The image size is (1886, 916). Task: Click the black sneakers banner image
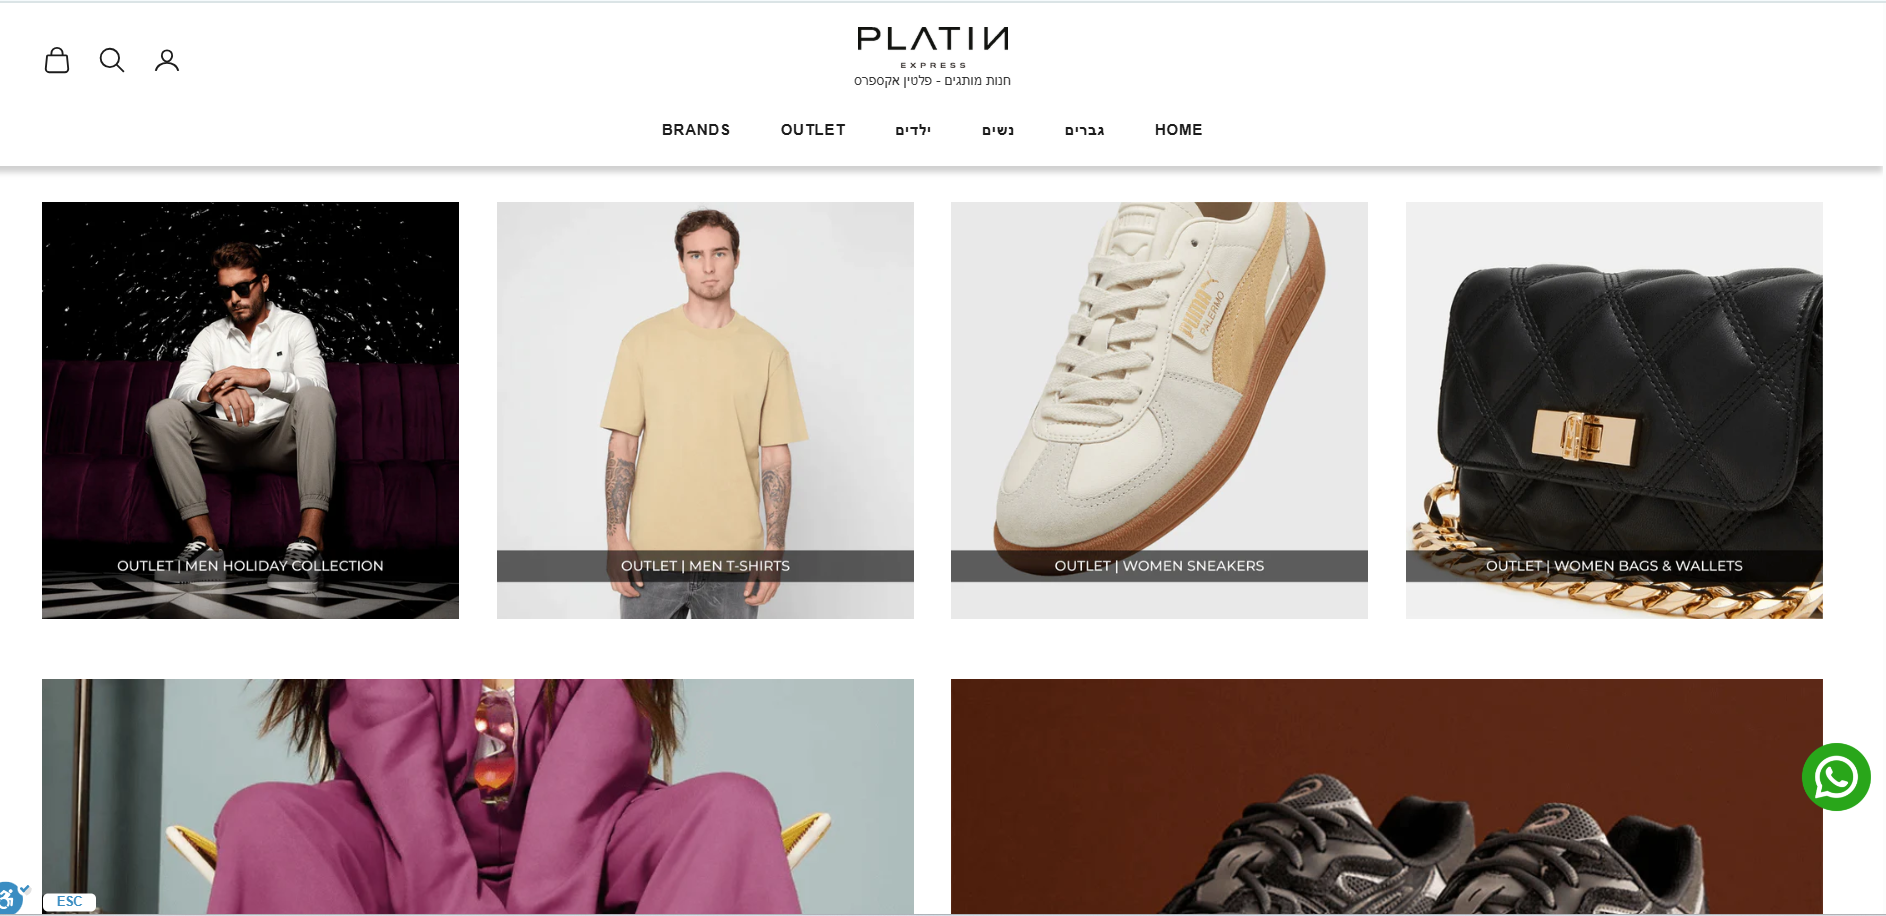click(x=1387, y=796)
